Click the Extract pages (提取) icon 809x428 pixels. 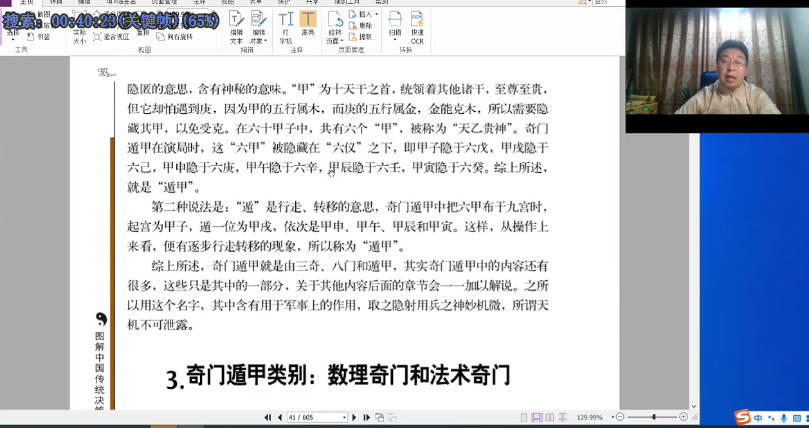point(363,35)
